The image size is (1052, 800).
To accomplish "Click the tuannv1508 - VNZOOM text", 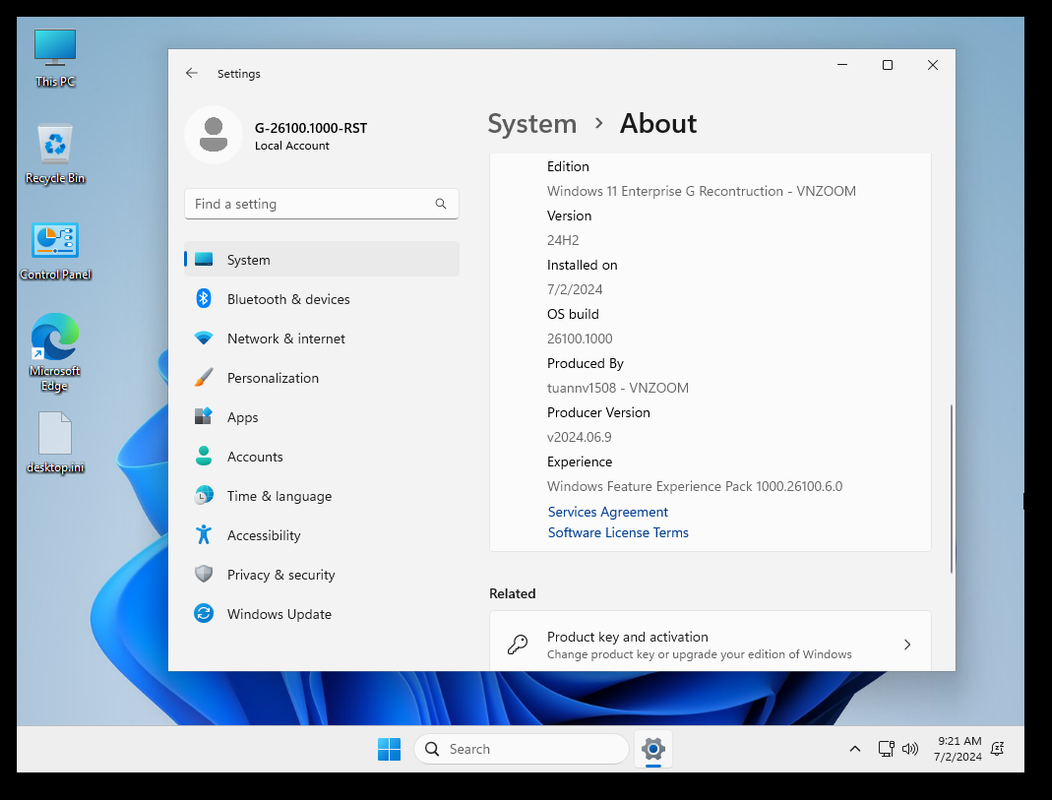I will [618, 388].
